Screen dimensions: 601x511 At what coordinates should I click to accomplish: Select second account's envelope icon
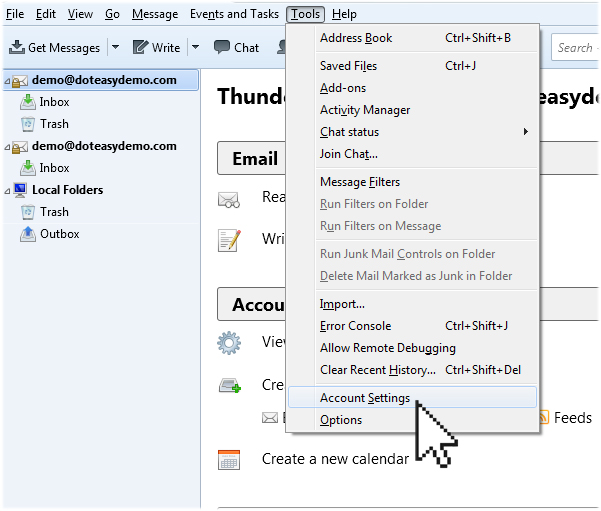click(x=20, y=147)
